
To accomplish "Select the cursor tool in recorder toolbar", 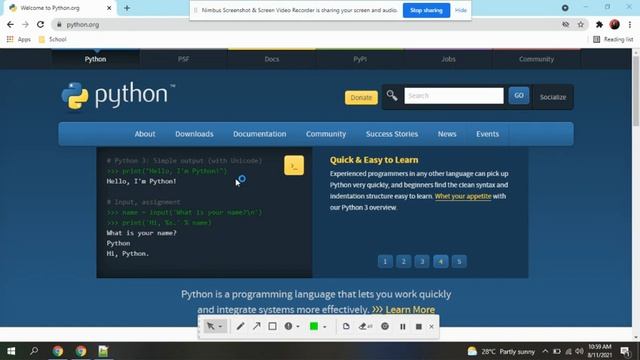I will pos(211,326).
